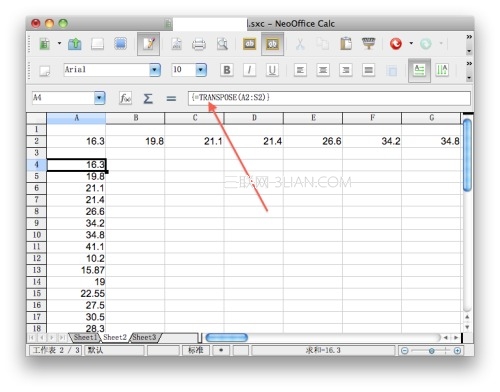Select the Format Paintbrush icon
The height and width of the screenshot is (392, 500).
(x=368, y=43)
